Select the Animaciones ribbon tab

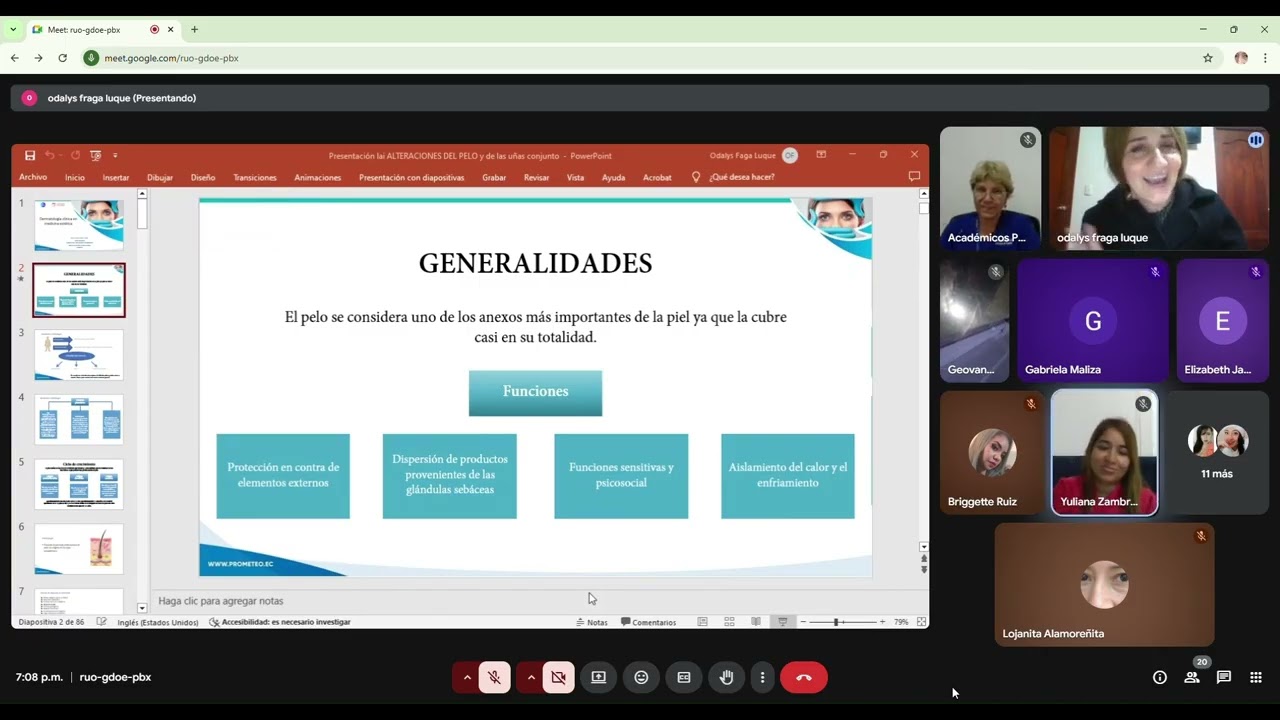click(x=318, y=177)
